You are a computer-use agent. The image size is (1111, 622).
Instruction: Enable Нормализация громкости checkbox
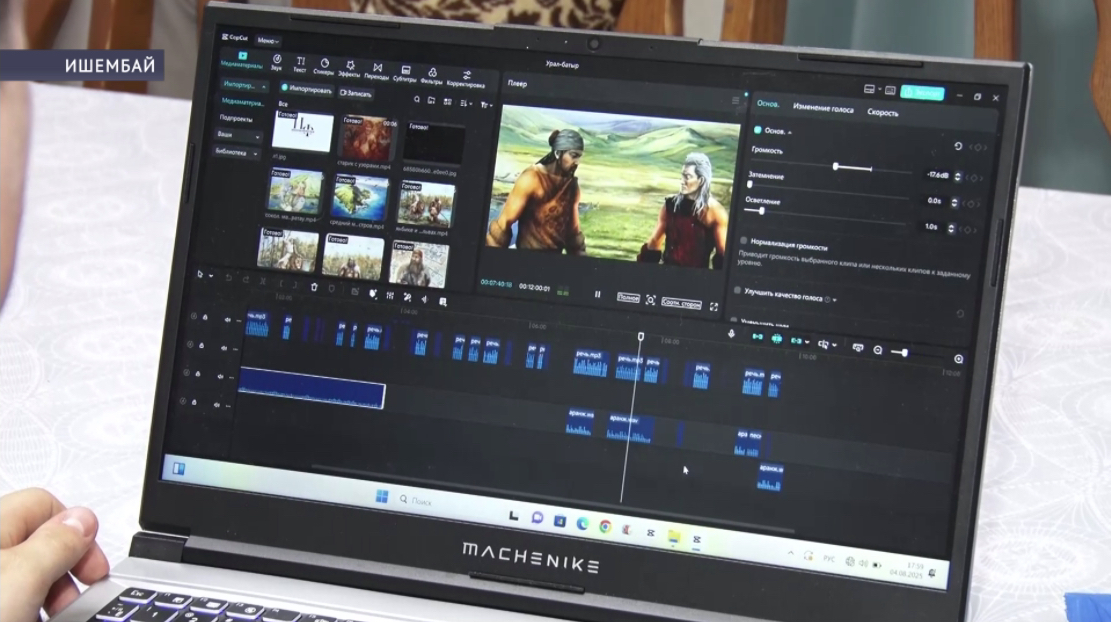point(743,241)
